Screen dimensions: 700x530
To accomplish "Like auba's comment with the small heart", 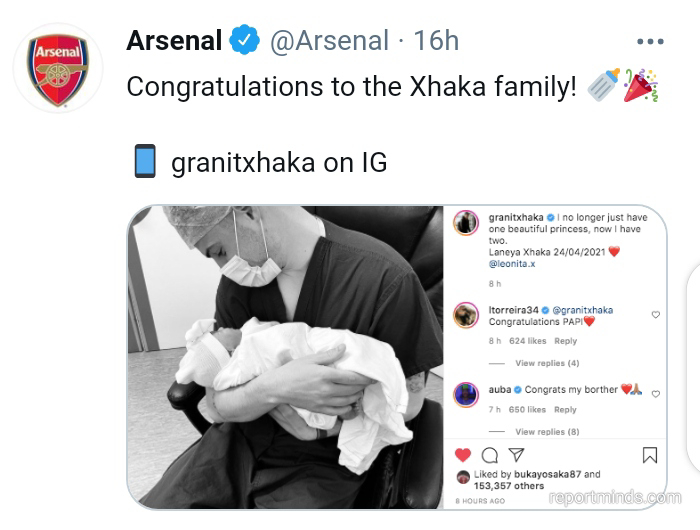I will click(656, 394).
